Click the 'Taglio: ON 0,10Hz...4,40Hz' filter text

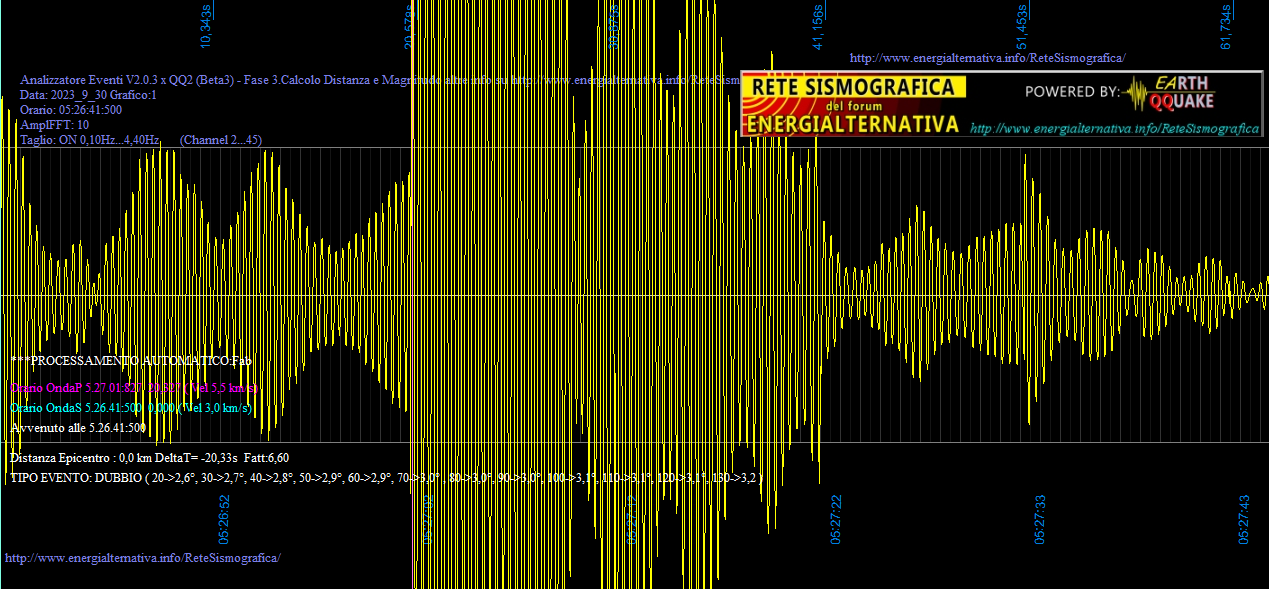(x=90, y=140)
